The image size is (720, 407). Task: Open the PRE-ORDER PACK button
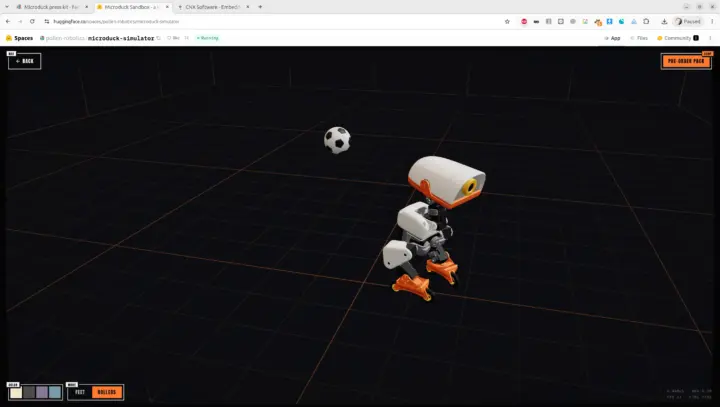point(686,61)
